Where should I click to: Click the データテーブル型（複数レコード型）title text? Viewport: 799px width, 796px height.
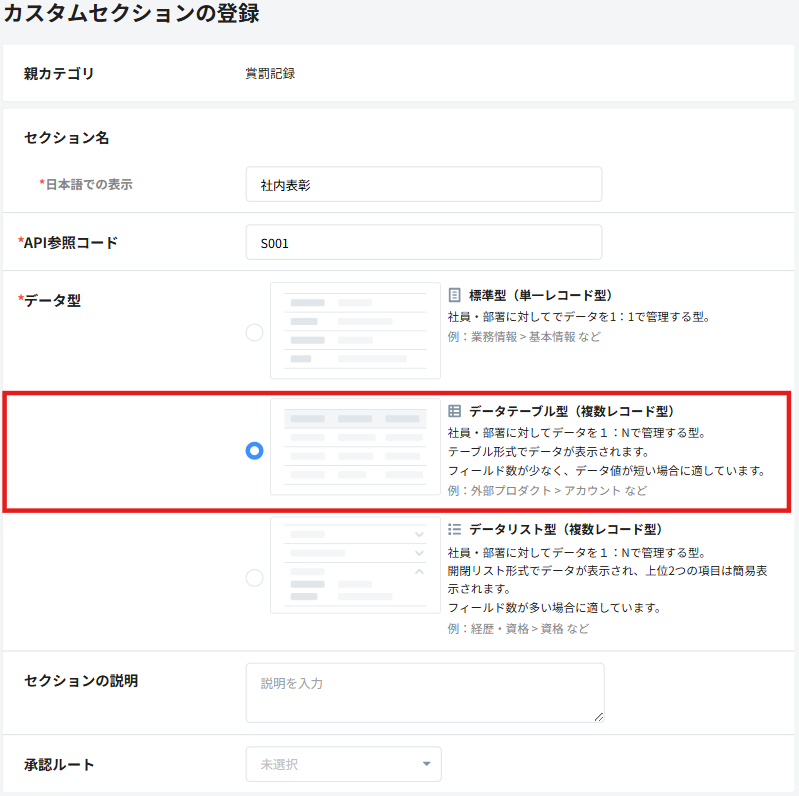click(572, 411)
